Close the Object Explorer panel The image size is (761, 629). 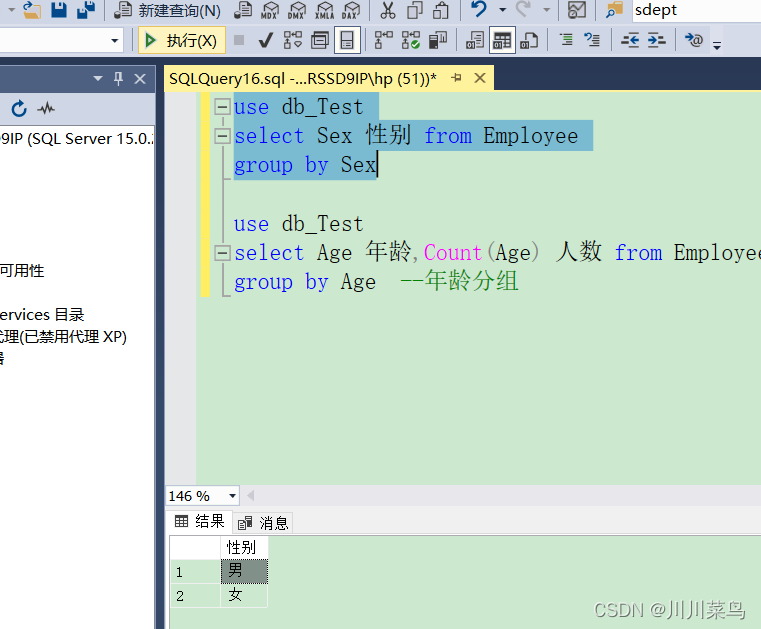click(140, 78)
